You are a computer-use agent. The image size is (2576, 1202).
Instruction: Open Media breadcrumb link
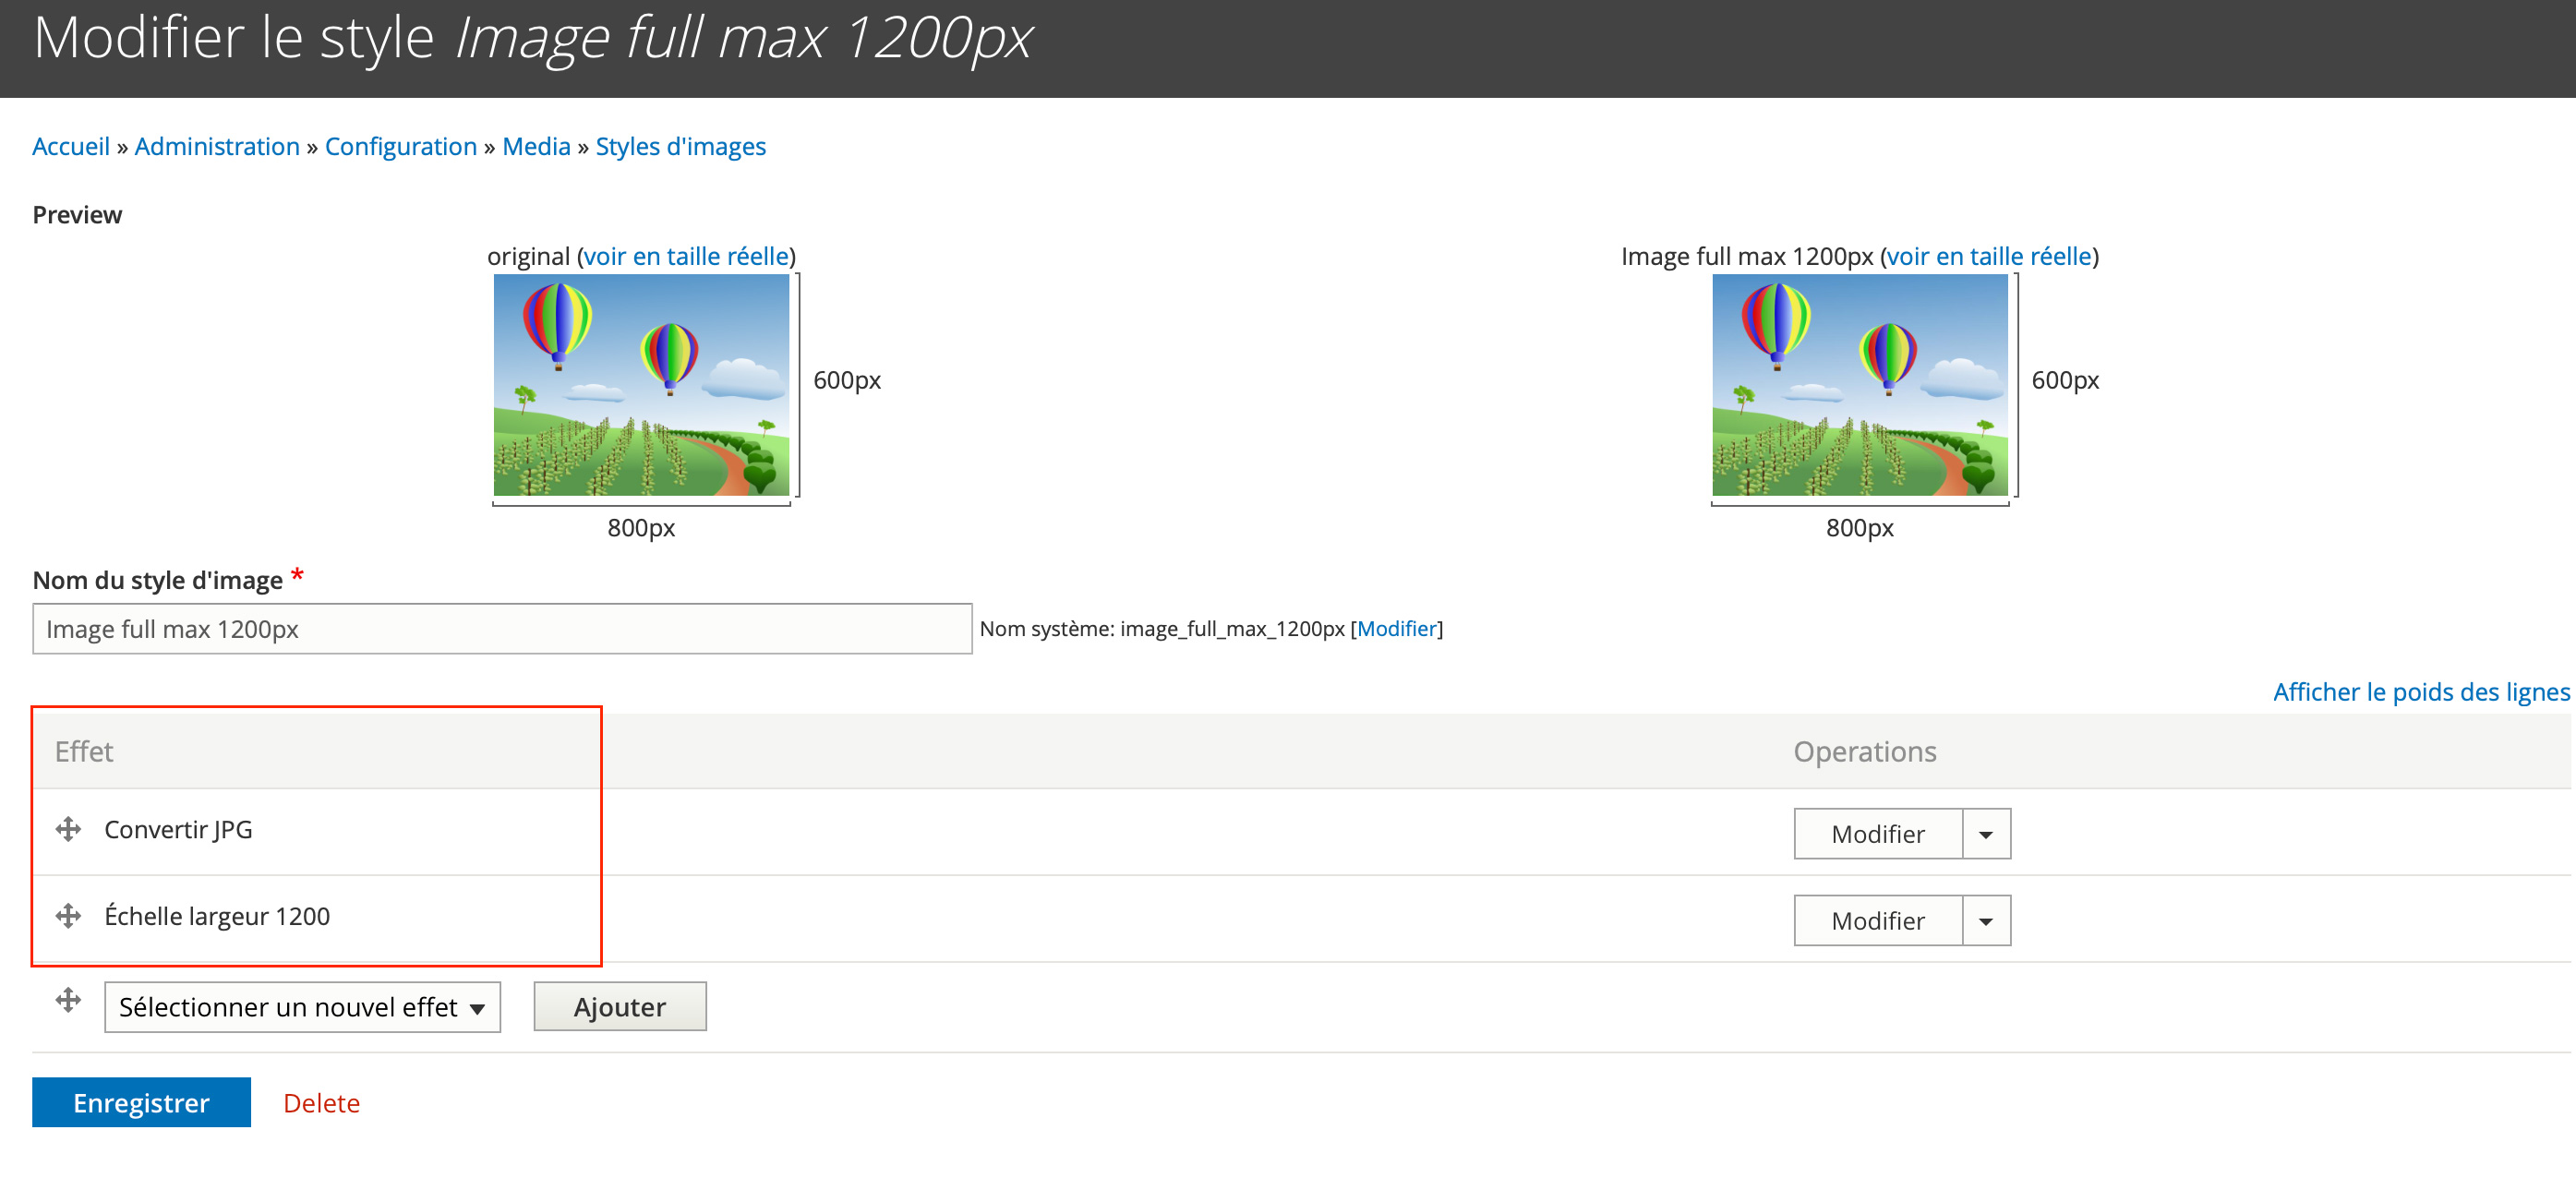pos(536,146)
